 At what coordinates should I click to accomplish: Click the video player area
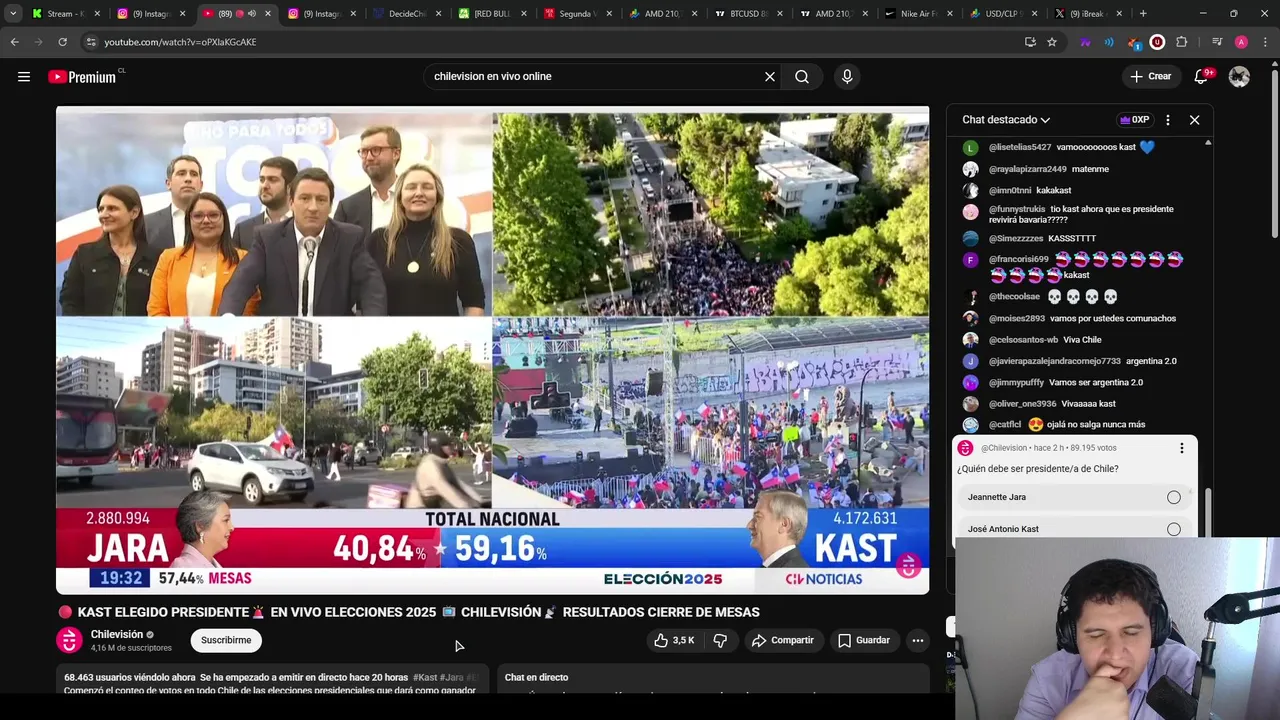click(492, 350)
